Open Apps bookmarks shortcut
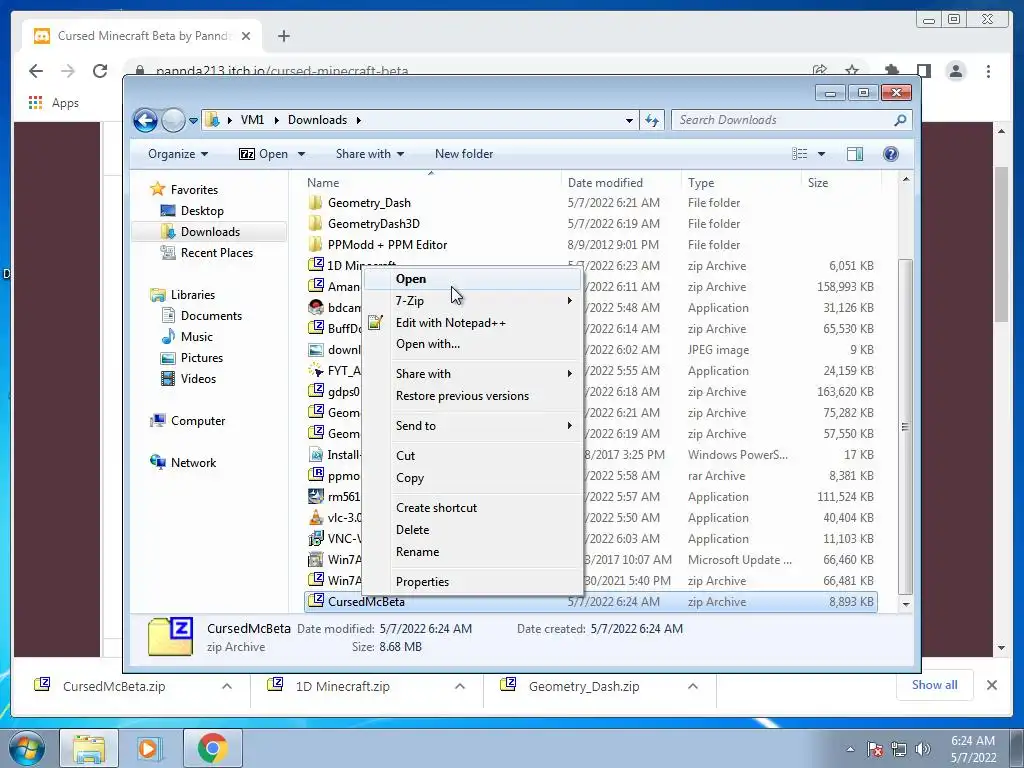The height and width of the screenshot is (768, 1024). coord(54,103)
